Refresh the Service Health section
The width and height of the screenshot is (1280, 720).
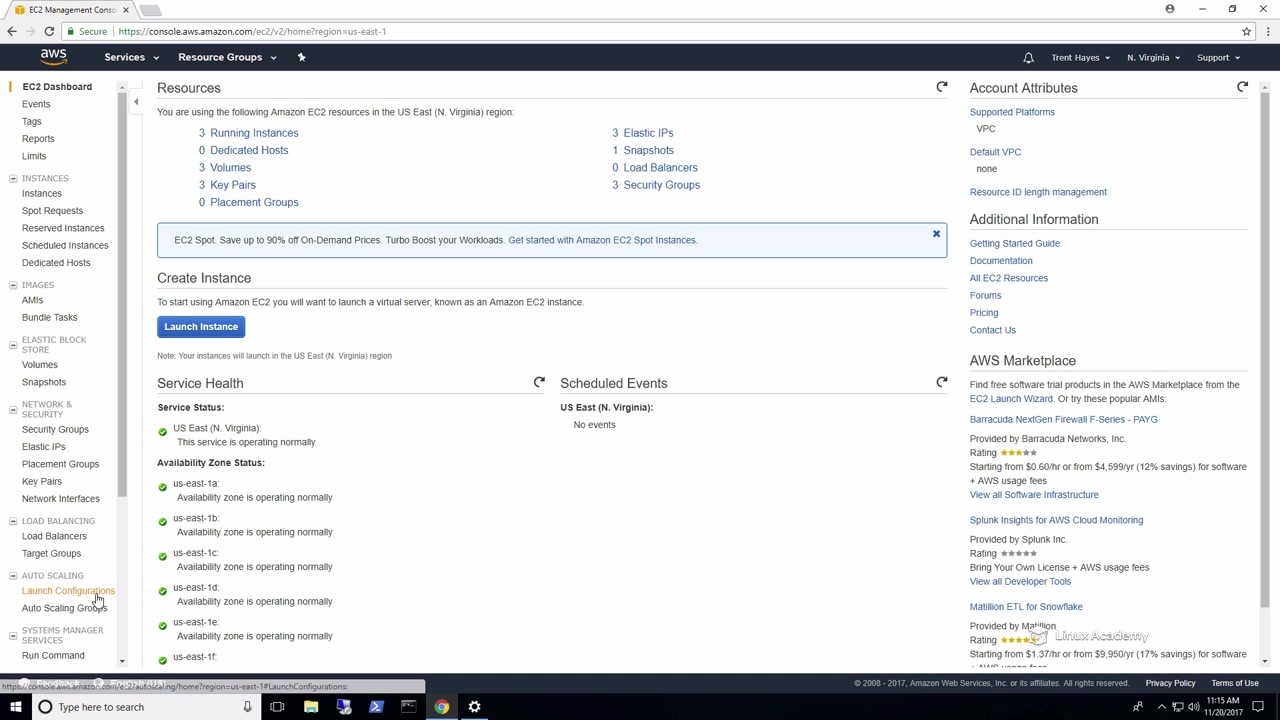click(539, 382)
